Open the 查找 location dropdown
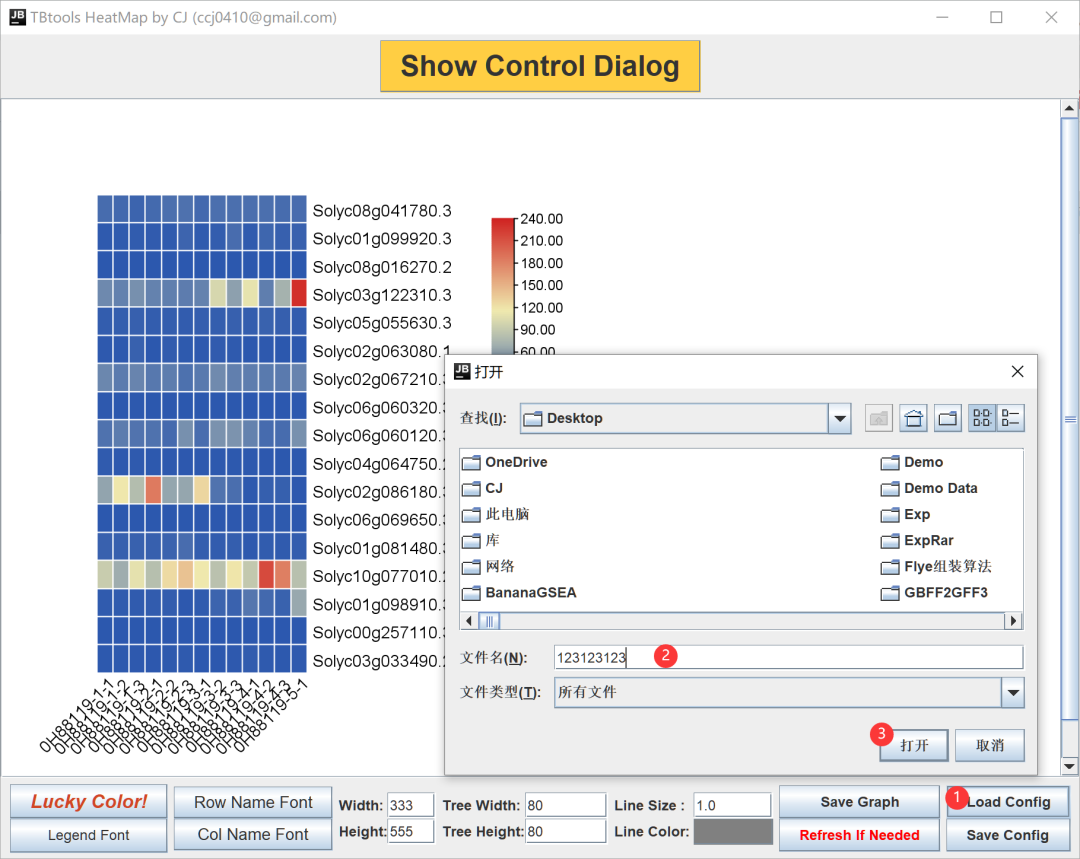The height and width of the screenshot is (859, 1080). coord(839,418)
